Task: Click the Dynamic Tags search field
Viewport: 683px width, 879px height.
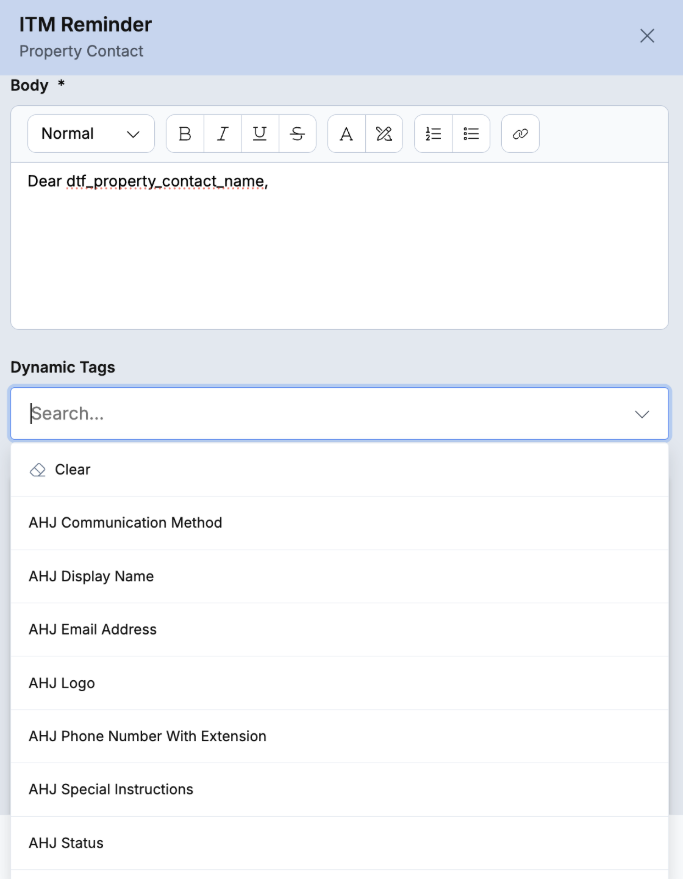Action: coord(339,414)
